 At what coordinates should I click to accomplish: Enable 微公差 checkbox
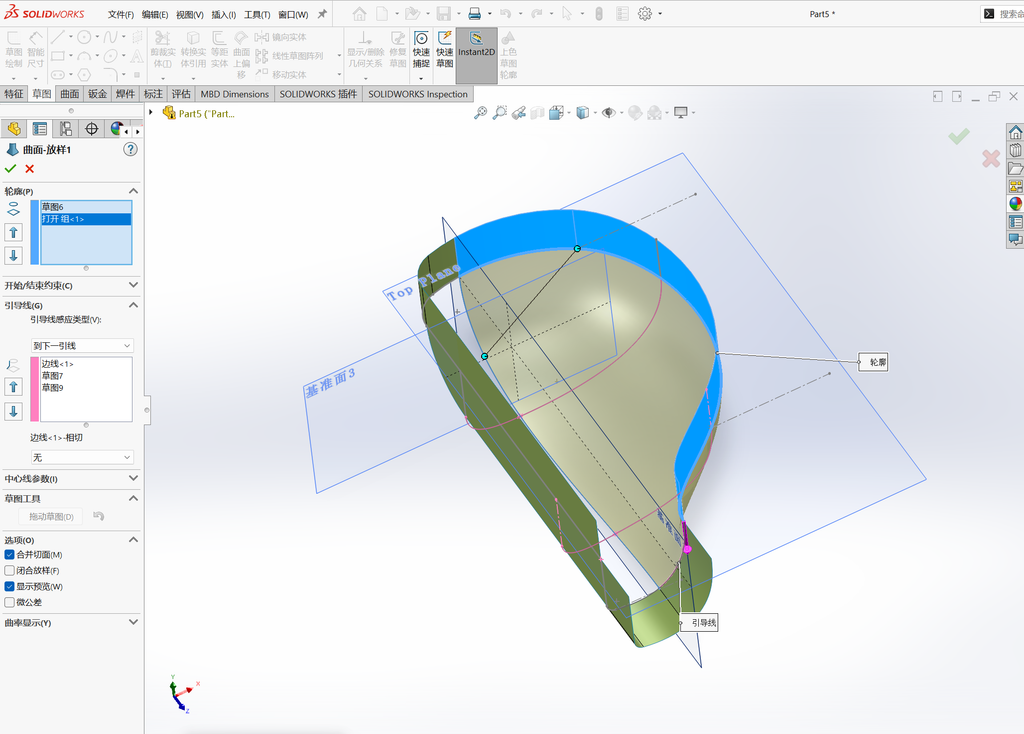point(10,602)
